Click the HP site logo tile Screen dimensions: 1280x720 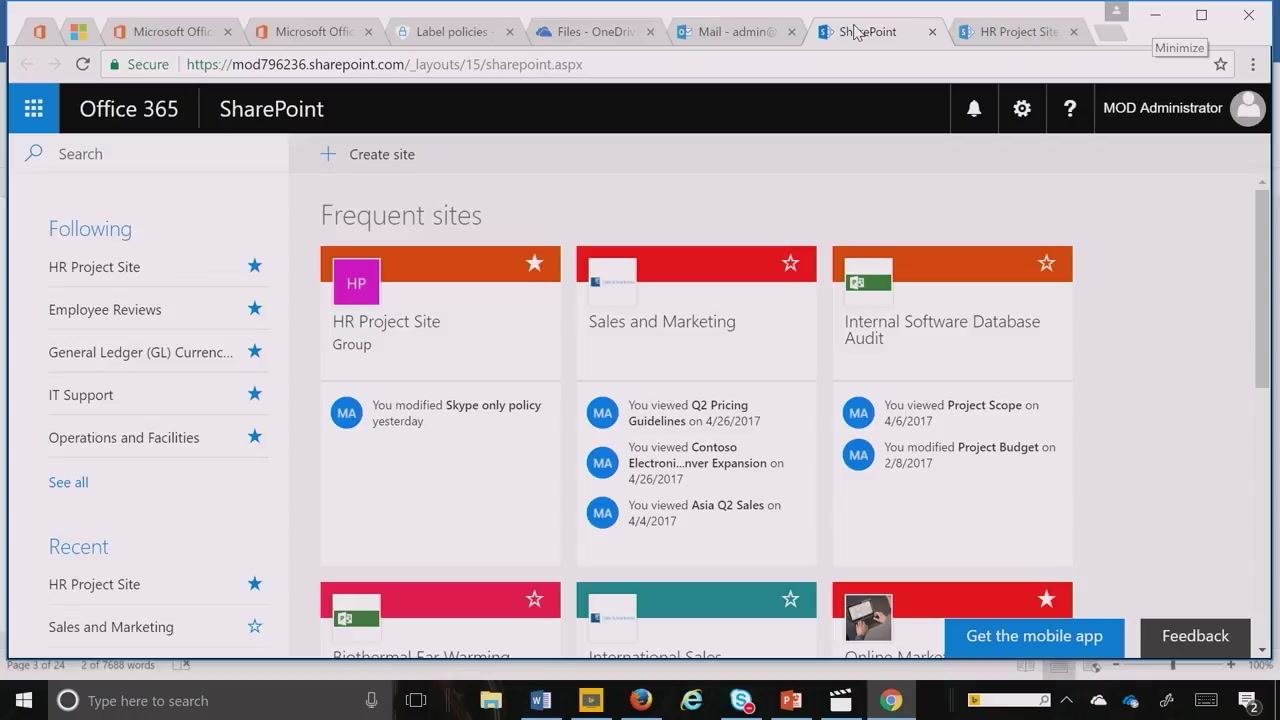(x=356, y=283)
